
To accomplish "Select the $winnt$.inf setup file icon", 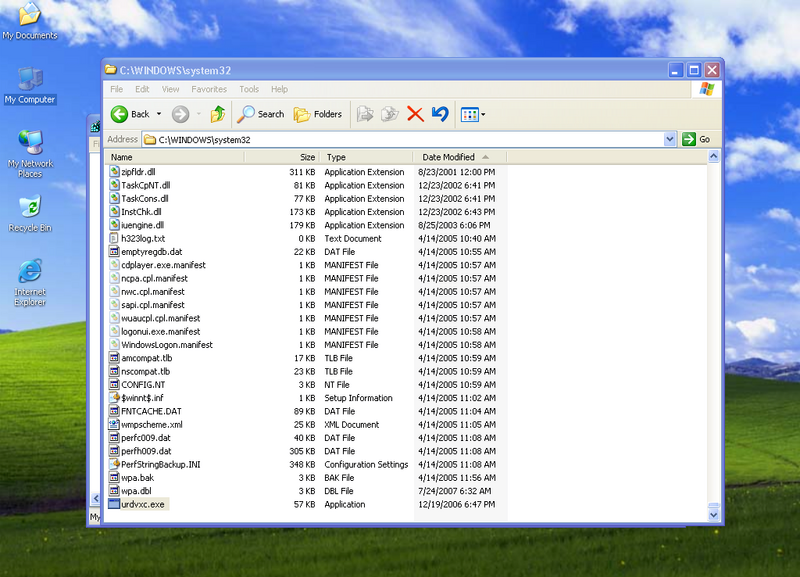I will [x=114, y=397].
